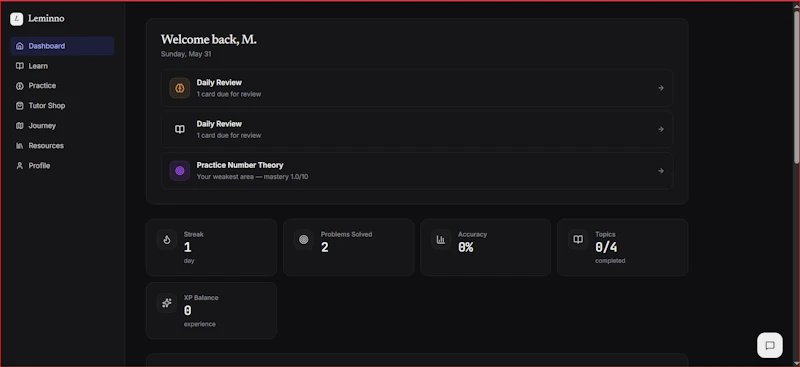800x367 pixels.
Task: Open the chat bubble button
Action: [x=770, y=346]
